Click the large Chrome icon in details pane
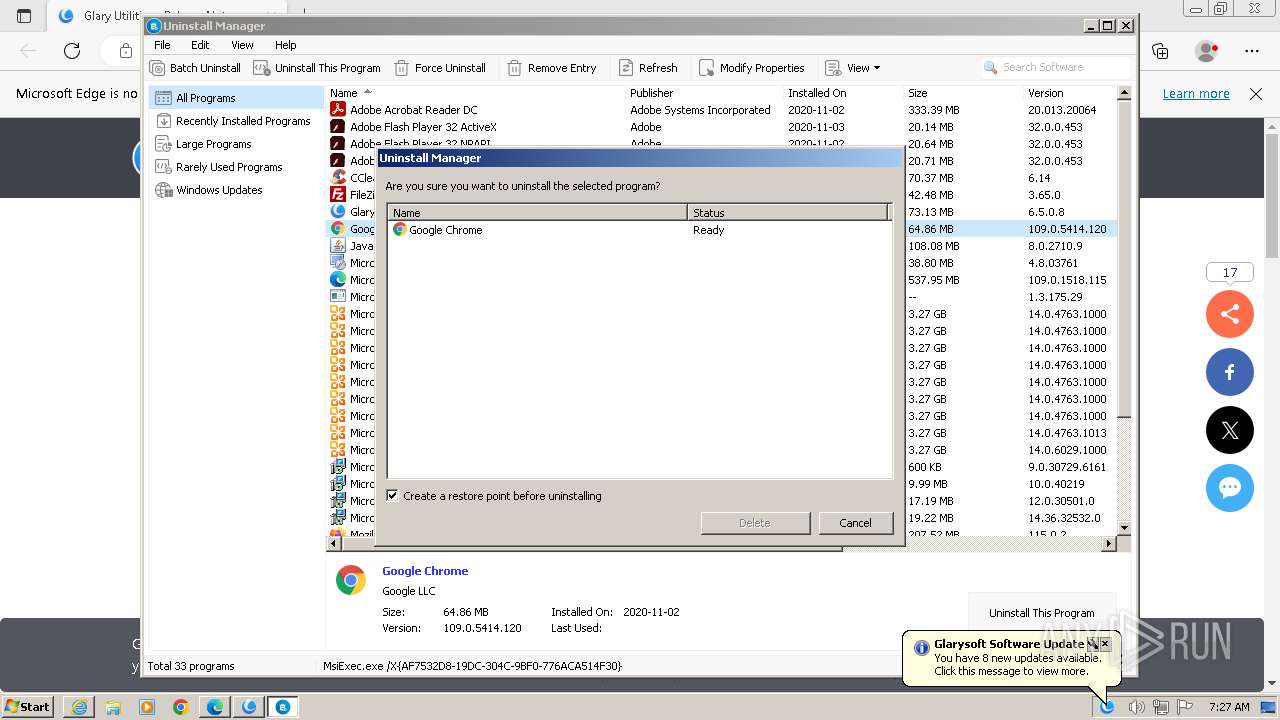 (x=351, y=580)
